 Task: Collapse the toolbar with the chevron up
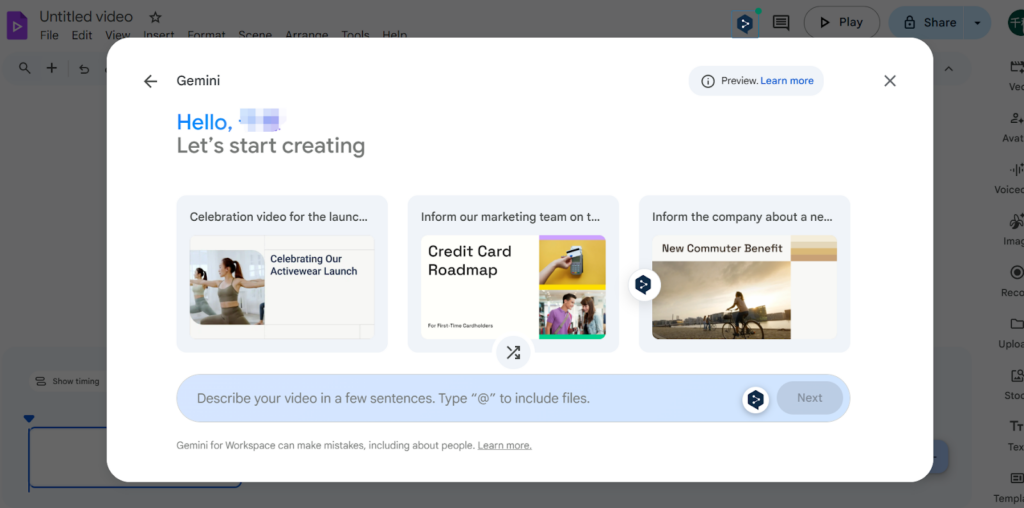[x=949, y=68]
